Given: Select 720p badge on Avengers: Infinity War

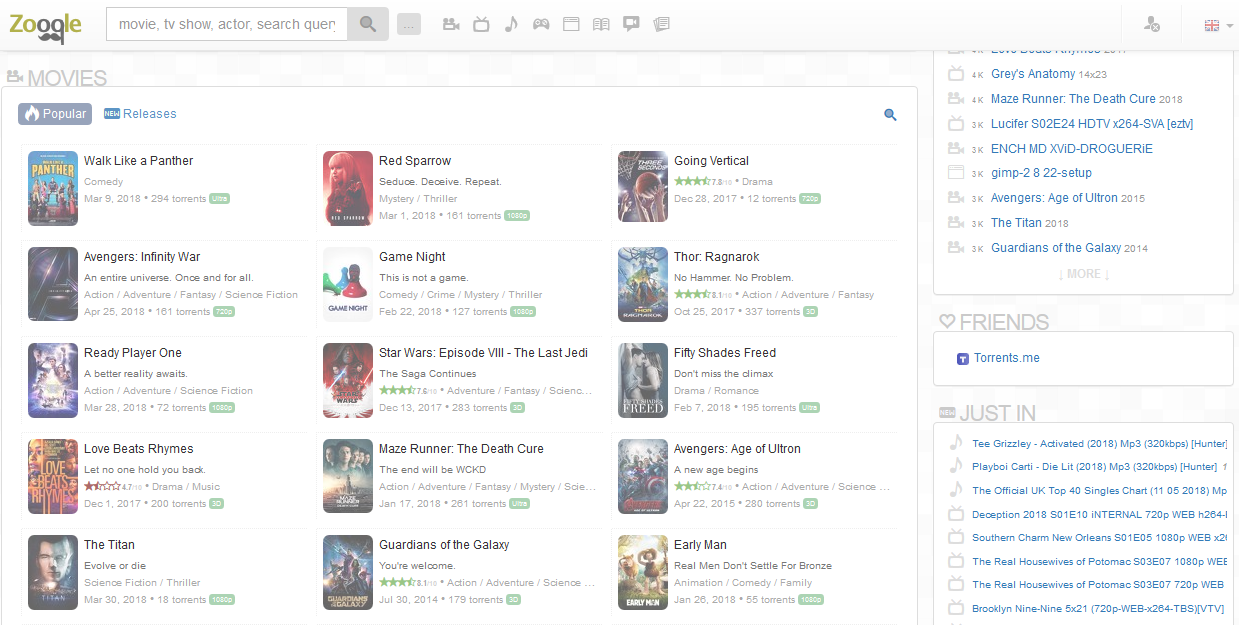Looking at the screenshot, I should point(224,312).
